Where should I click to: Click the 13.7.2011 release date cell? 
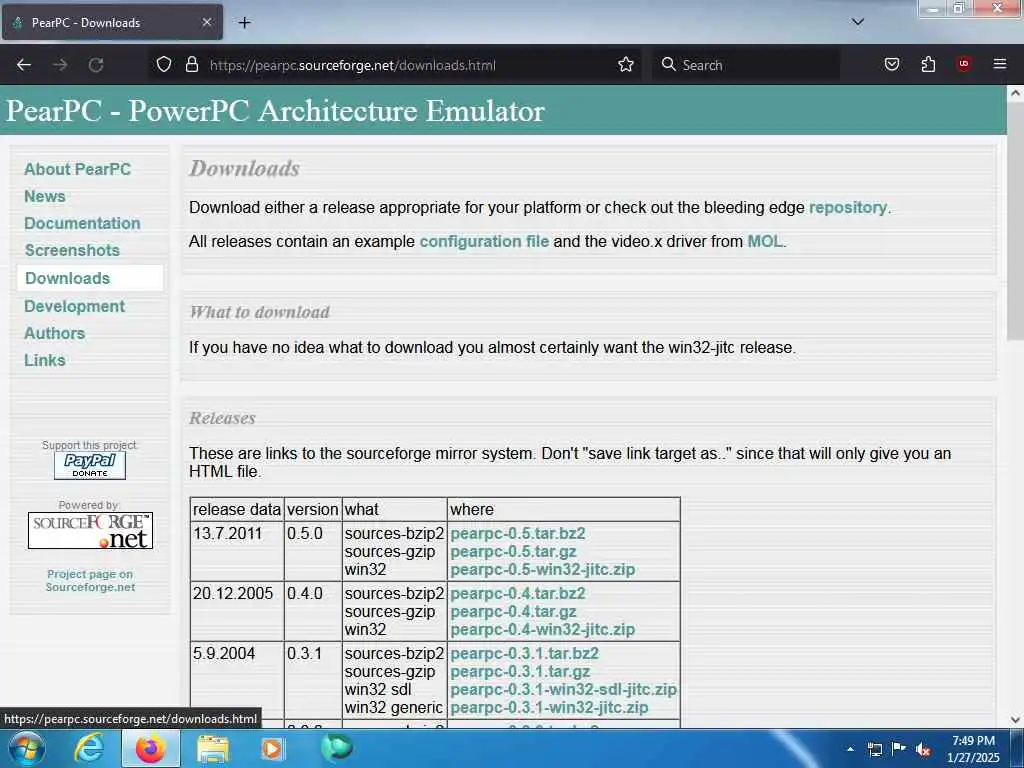(237, 551)
